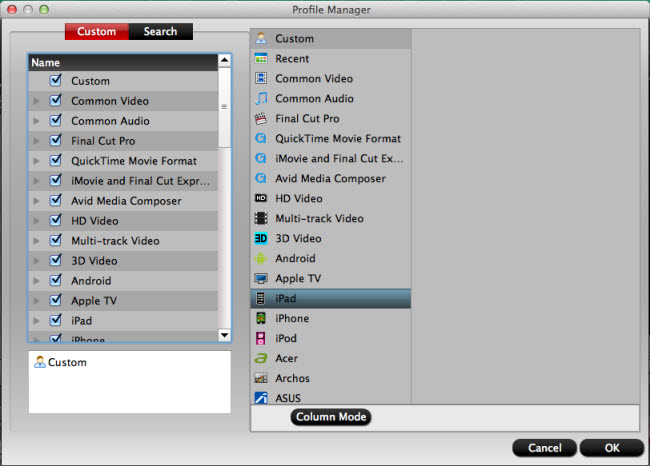Click the 3D Video icon
The image size is (650, 466).
261,238
